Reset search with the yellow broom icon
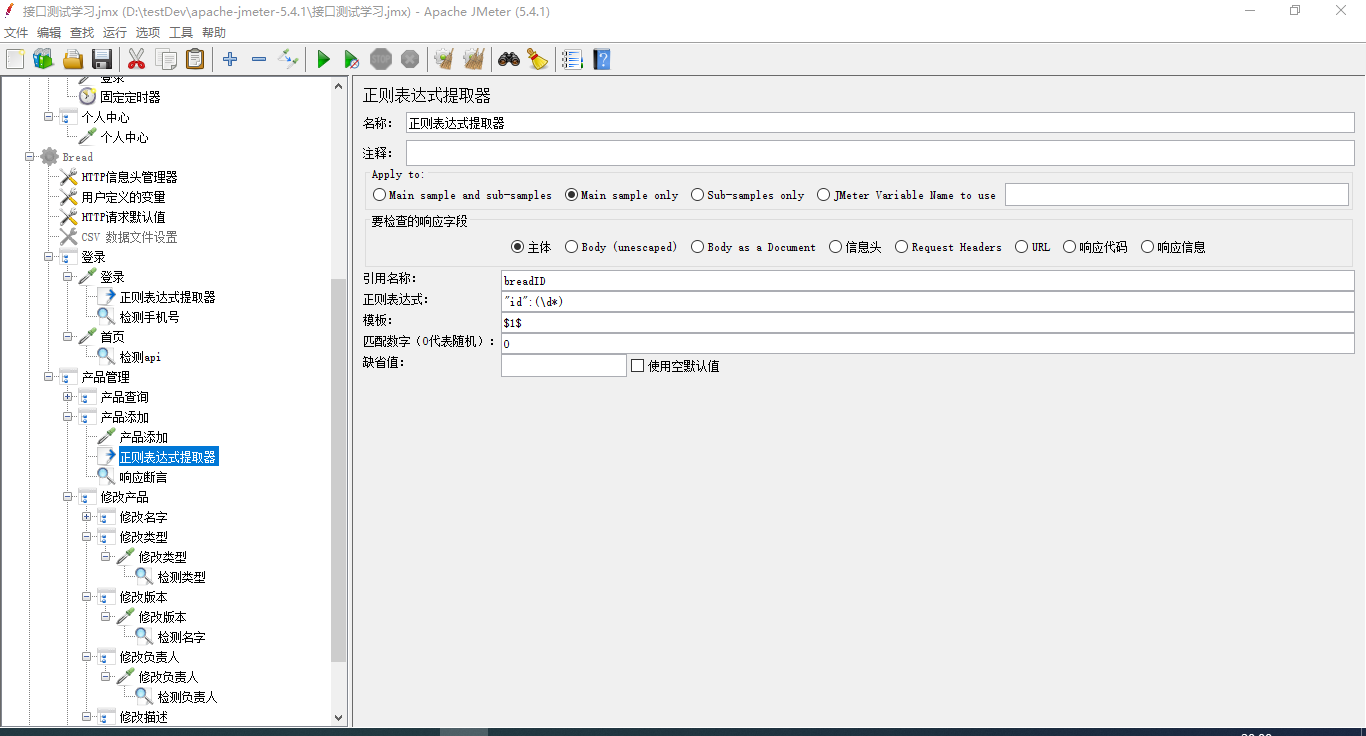The height and width of the screenshot is (736, 1366). point(538,60)
